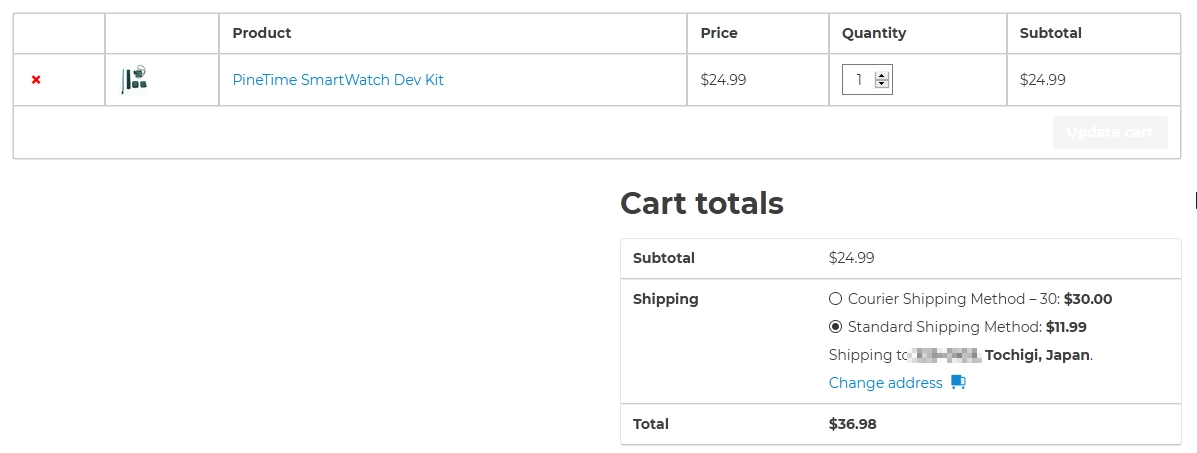Click the Change address link

[x=885, y=383]
